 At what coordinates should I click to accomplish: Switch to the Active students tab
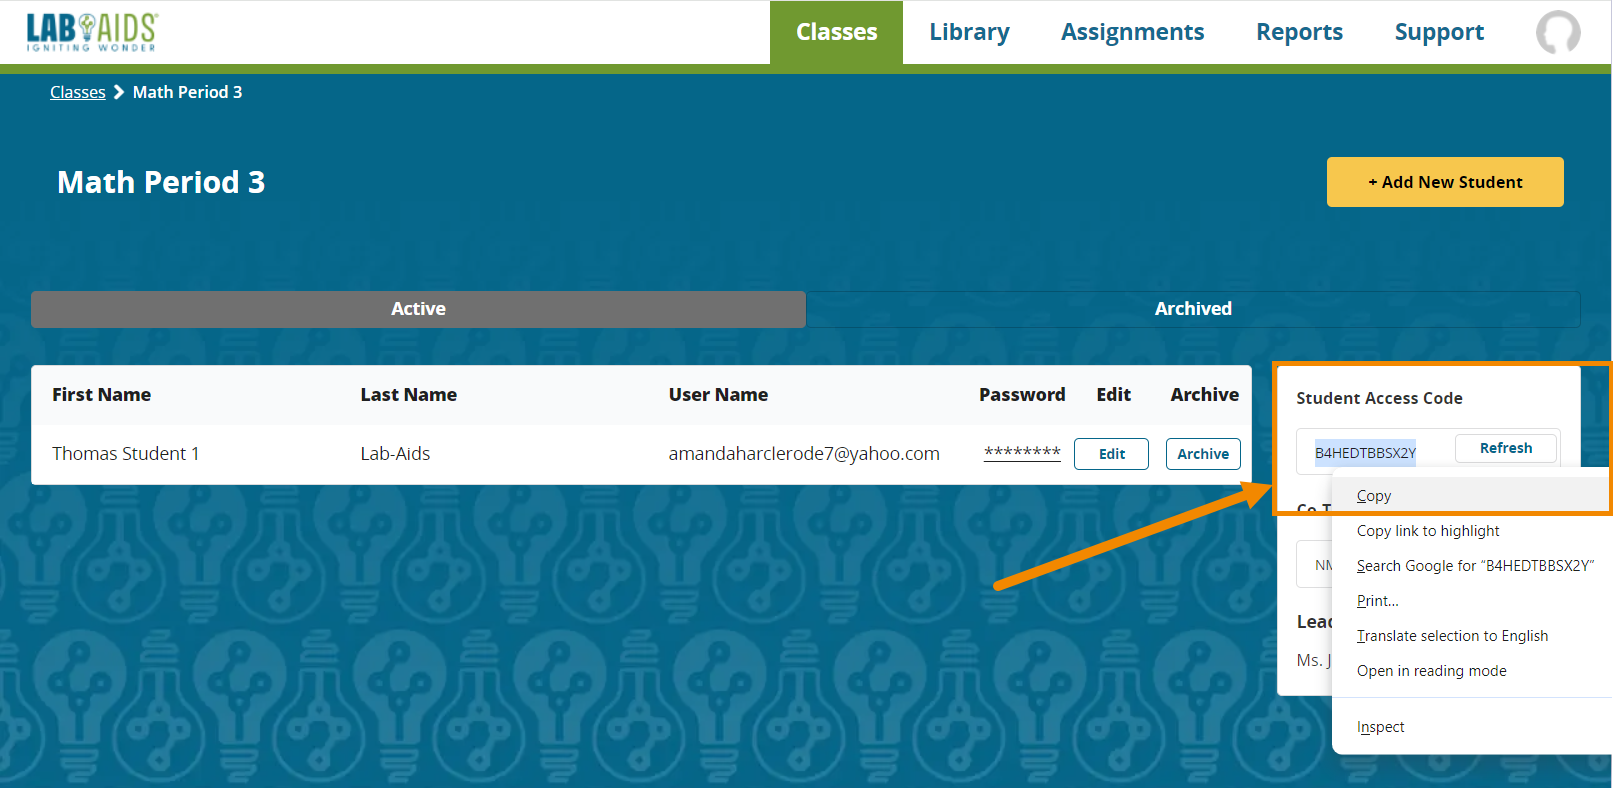point(418,309)
